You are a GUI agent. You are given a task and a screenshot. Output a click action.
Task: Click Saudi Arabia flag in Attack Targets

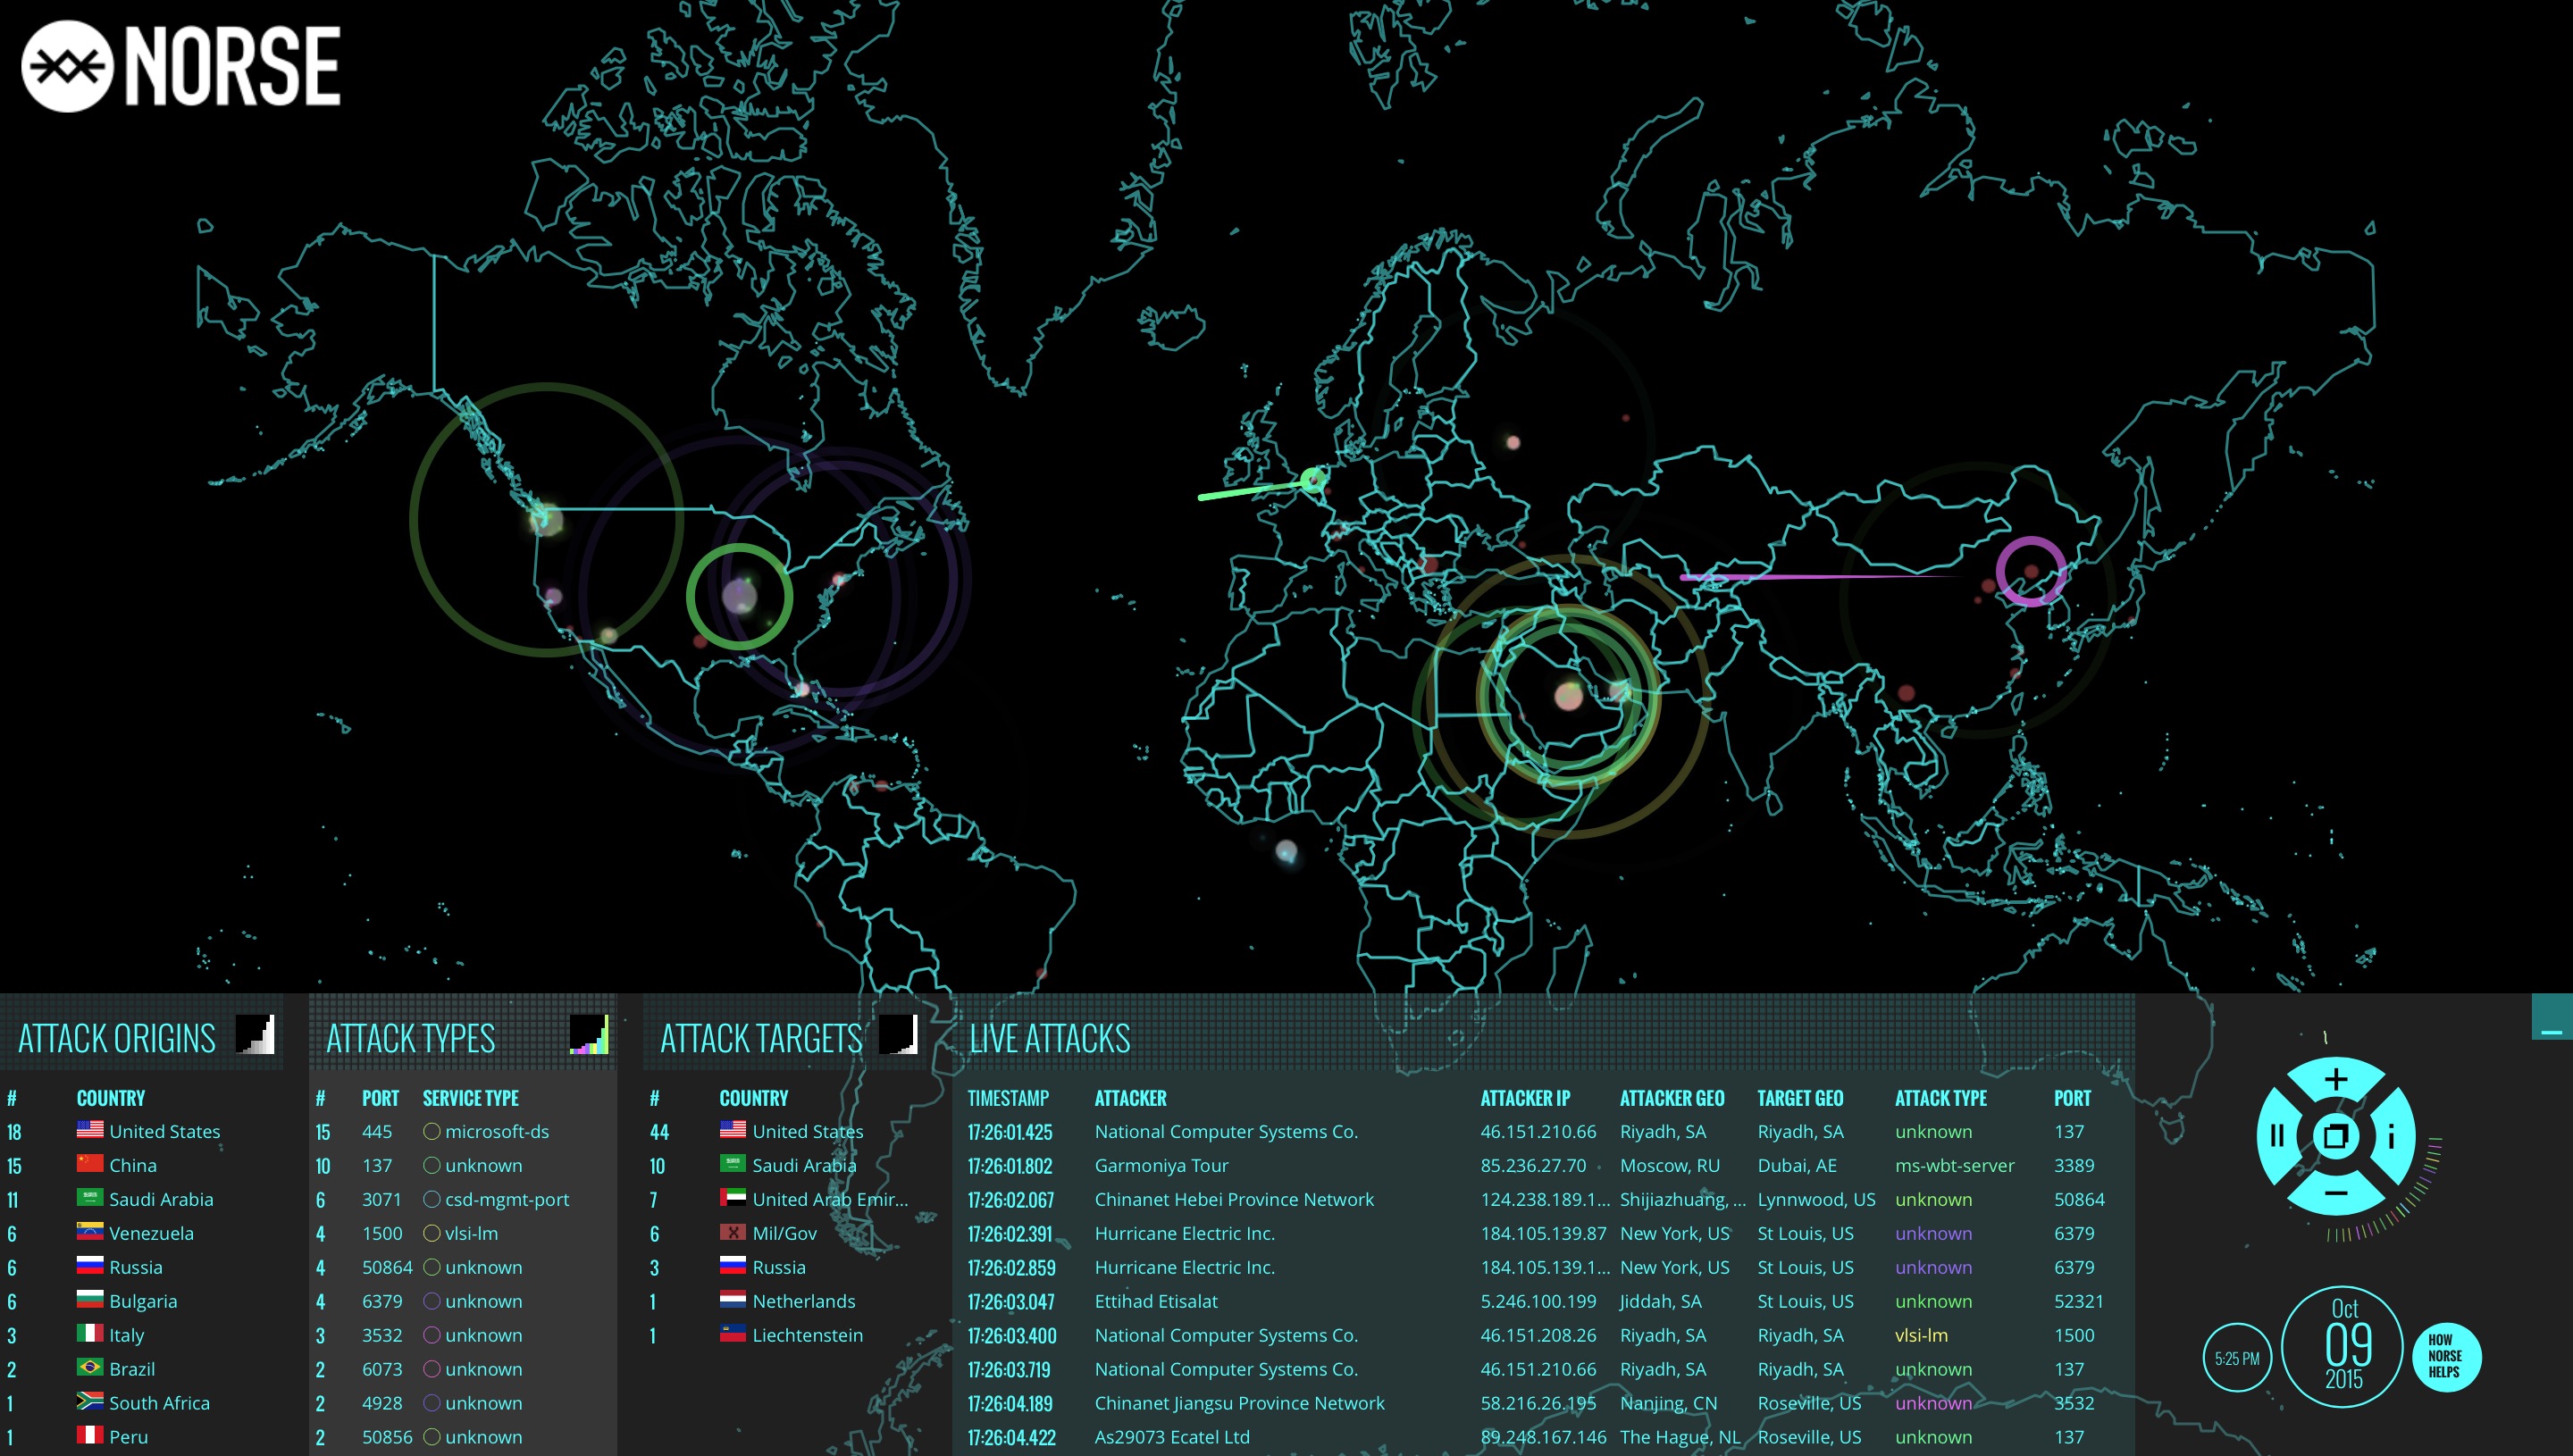(x=733, y=1164)
